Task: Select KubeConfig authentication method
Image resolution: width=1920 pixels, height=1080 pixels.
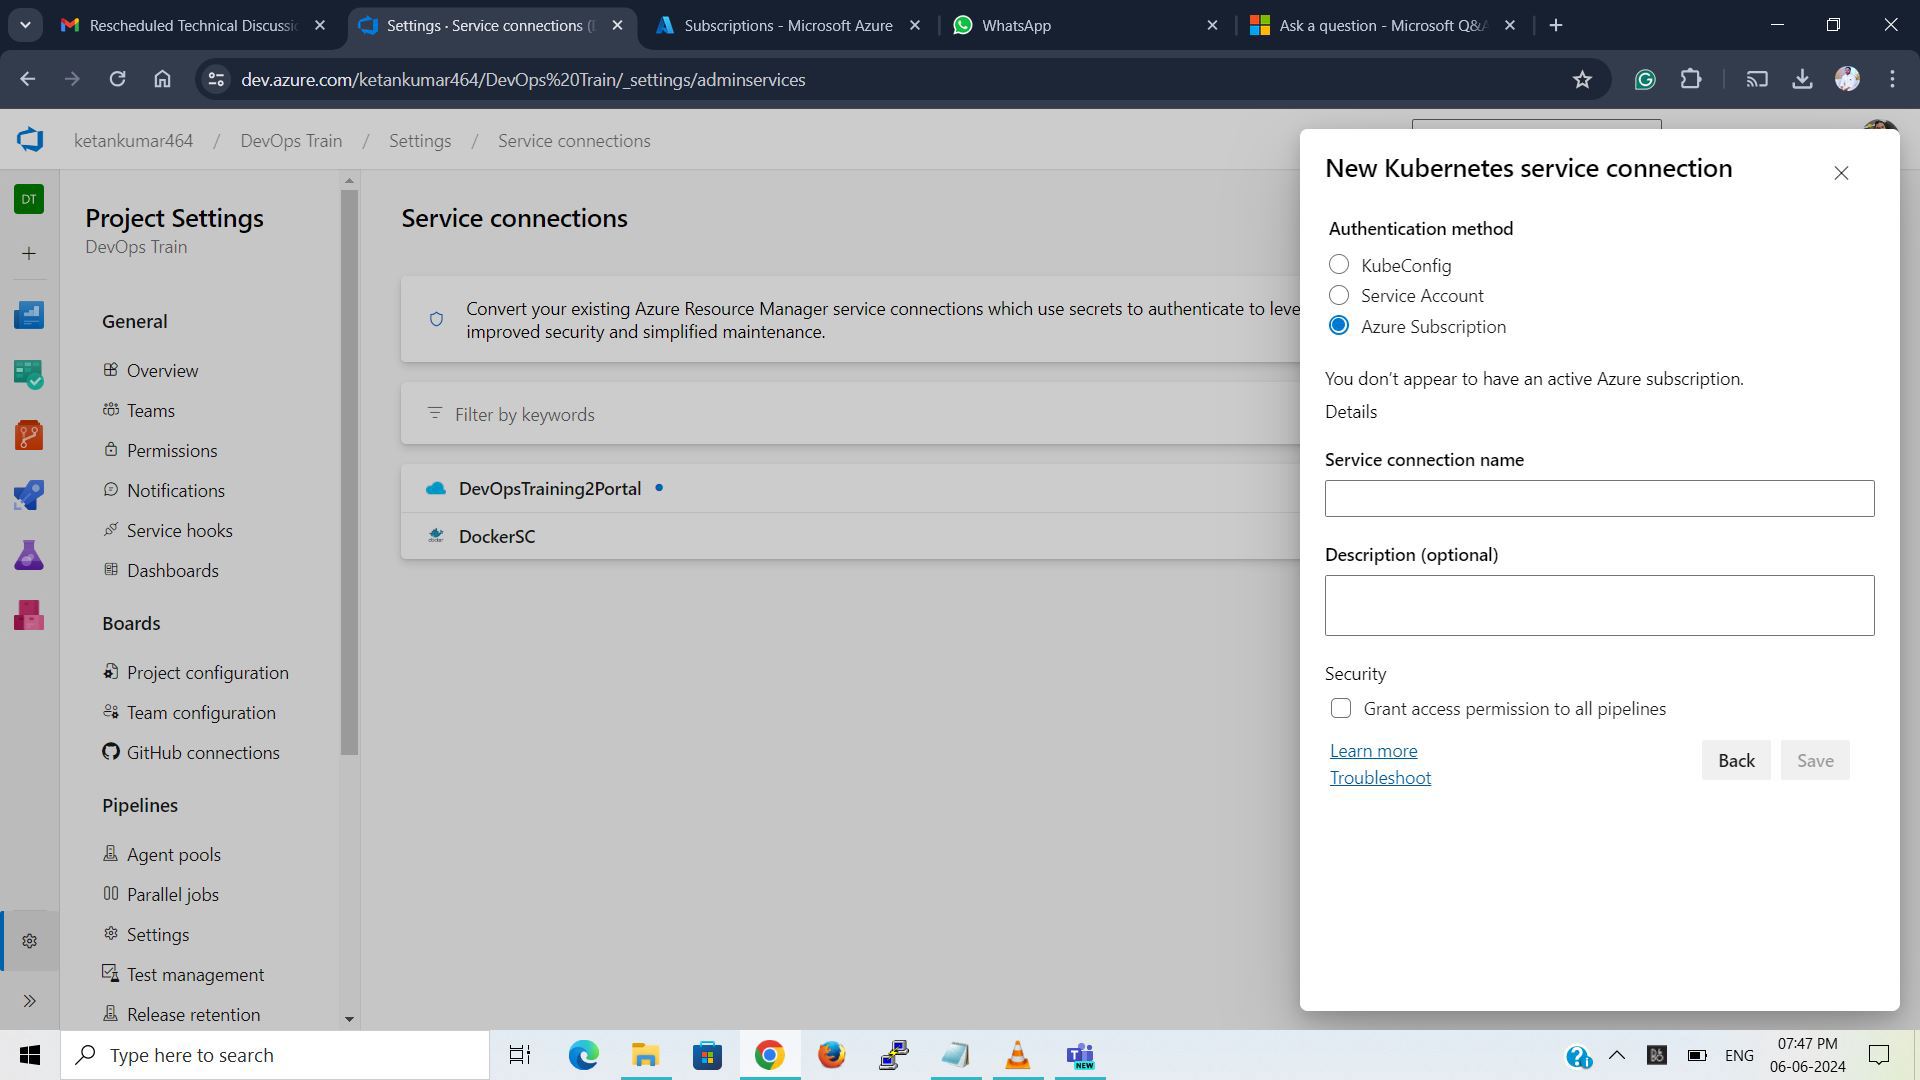Action: pos(1338,265)
